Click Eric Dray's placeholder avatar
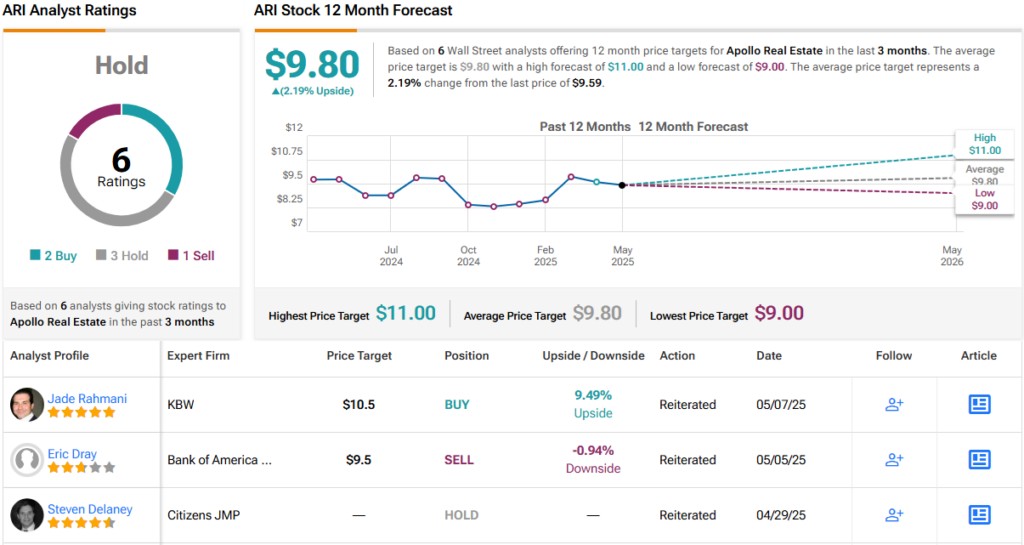This screenshot has height=545, width=1024. (x=27, y=460)
